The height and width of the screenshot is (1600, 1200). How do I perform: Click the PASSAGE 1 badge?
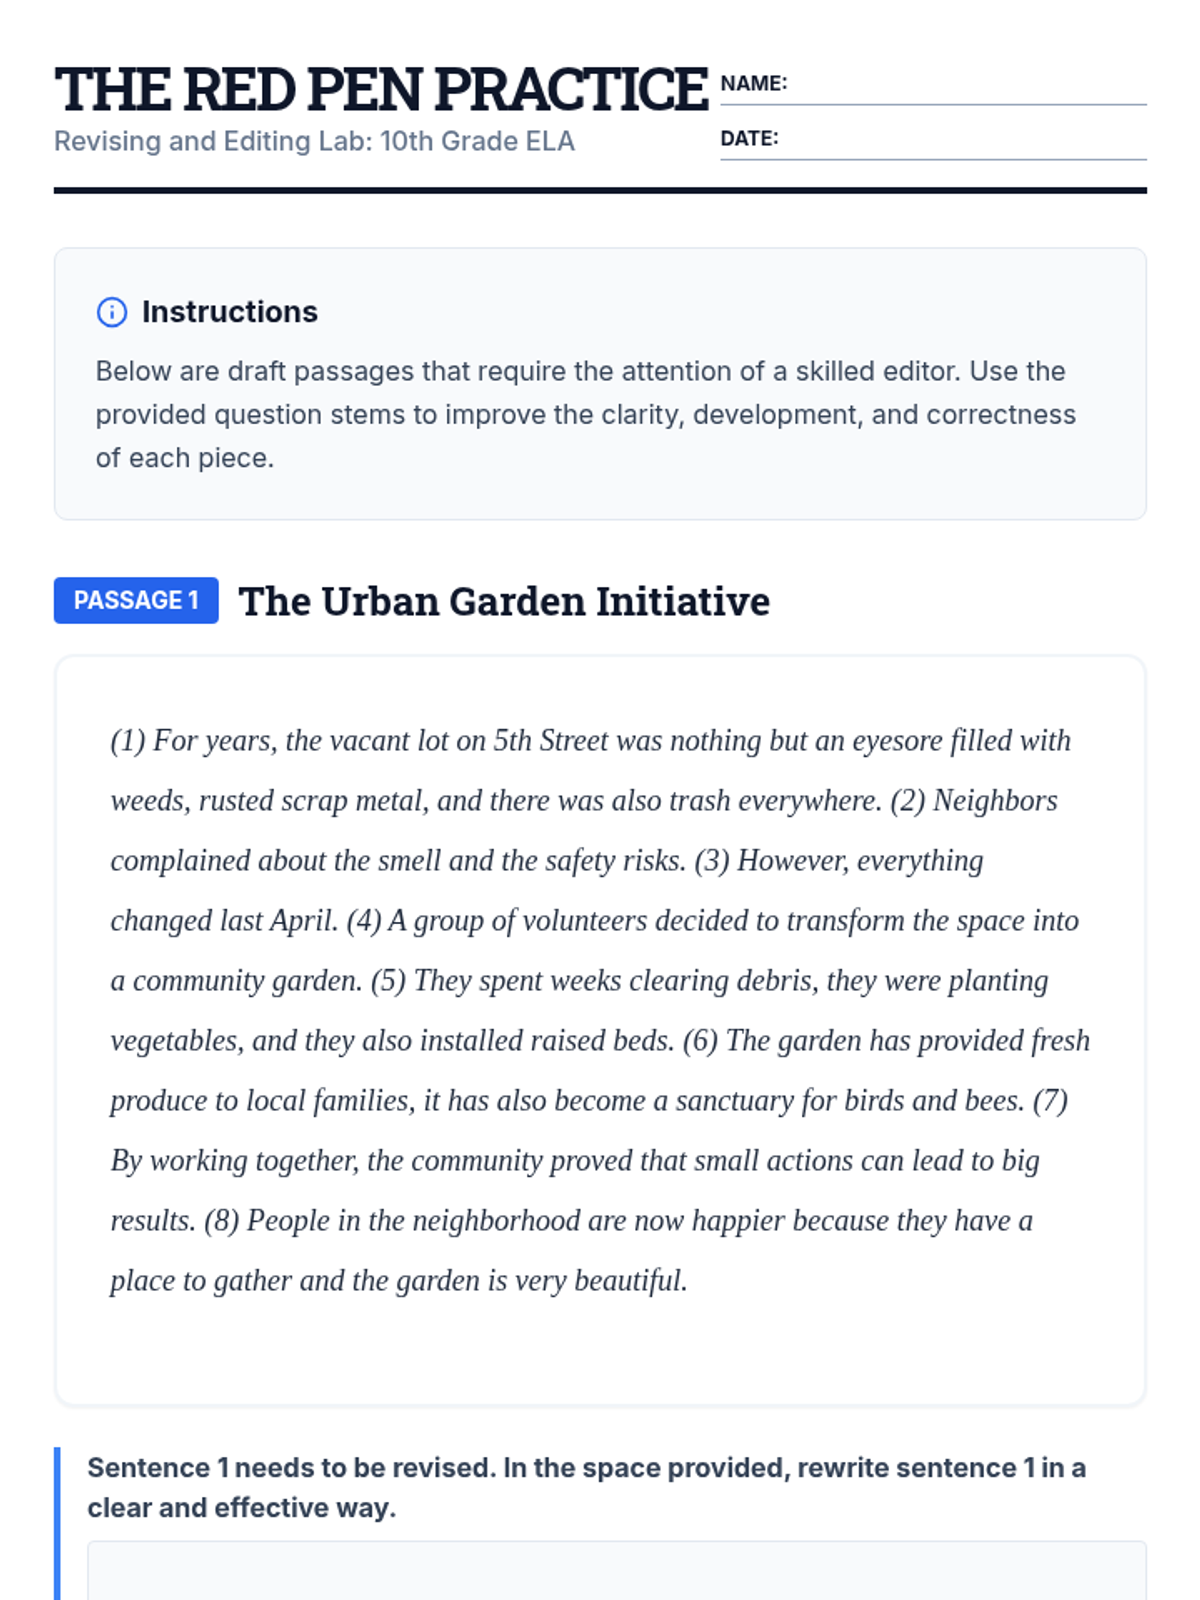pyautogui.click(x=136, y=600)
